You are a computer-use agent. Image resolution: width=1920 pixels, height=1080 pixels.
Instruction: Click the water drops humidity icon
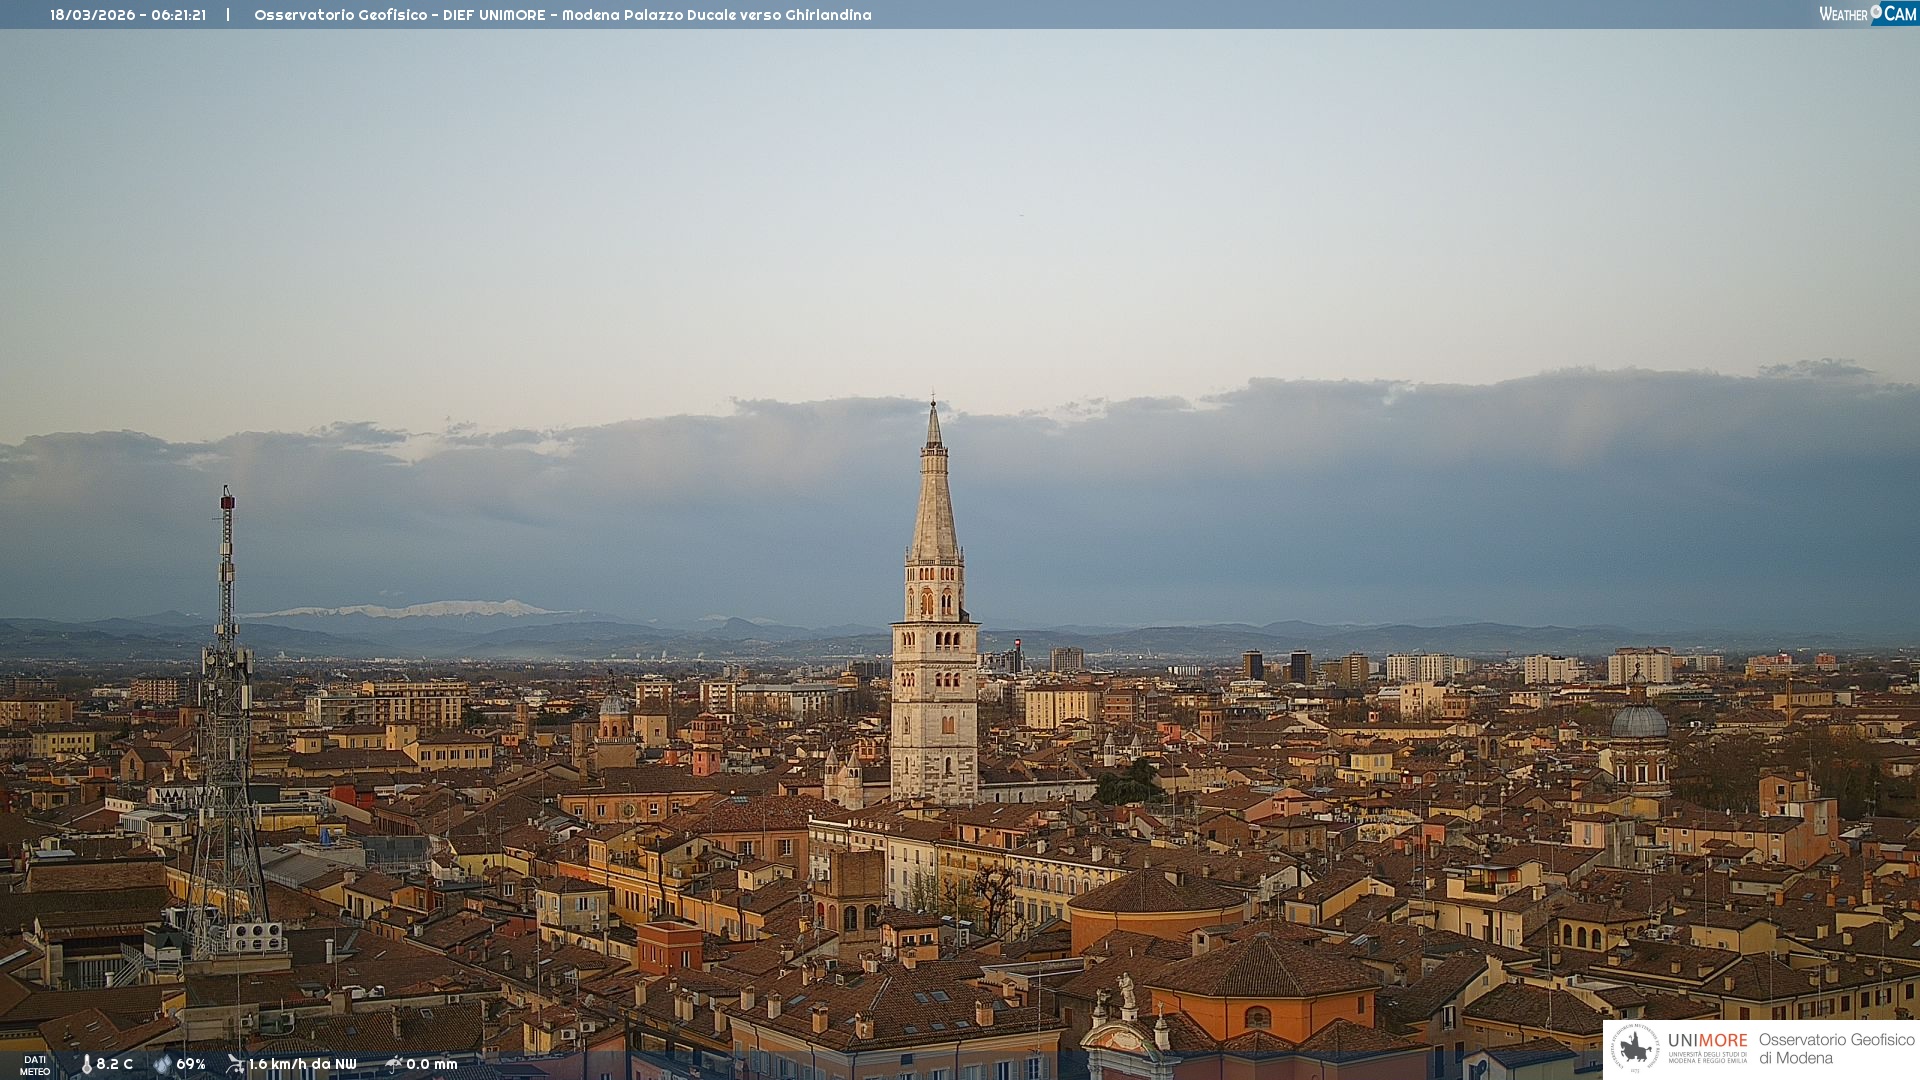(162, 1064)
